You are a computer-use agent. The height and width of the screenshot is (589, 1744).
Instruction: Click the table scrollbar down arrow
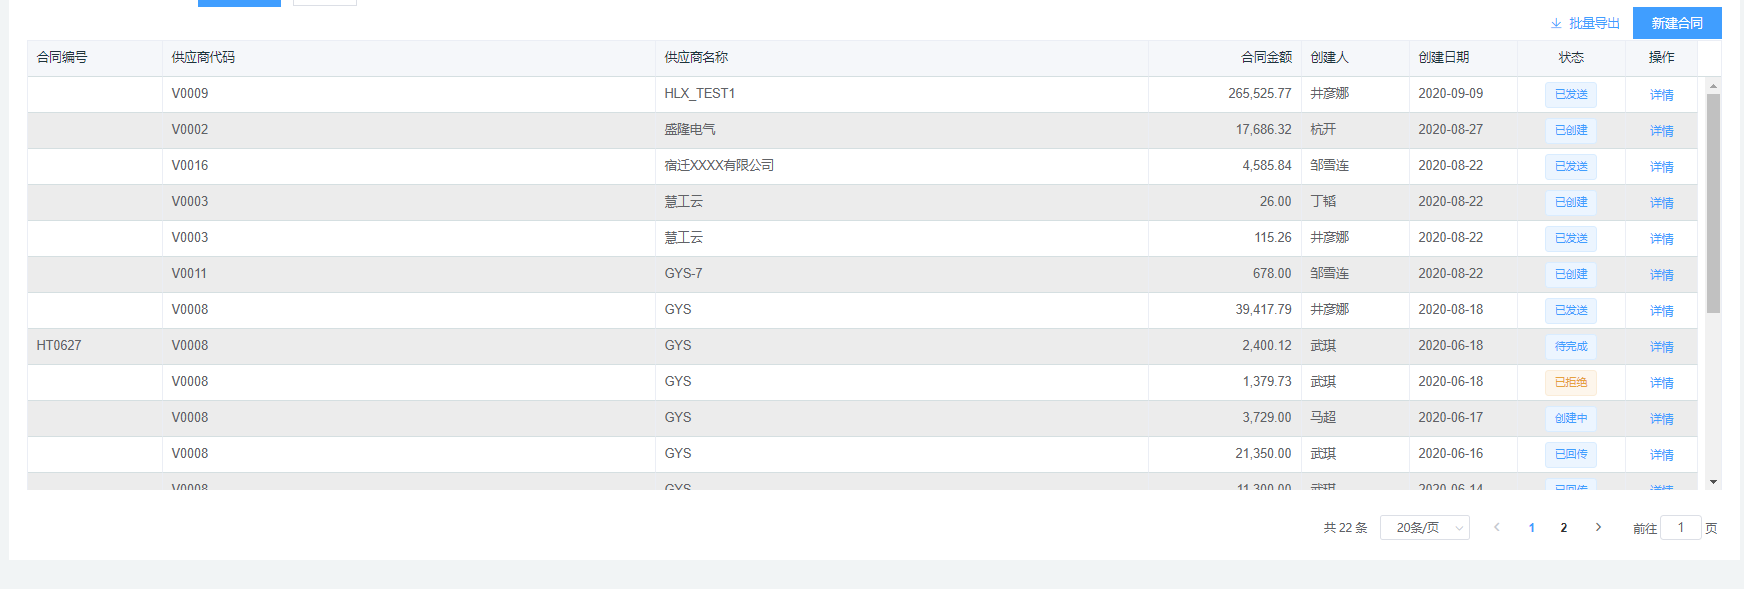click(1713, 482)
